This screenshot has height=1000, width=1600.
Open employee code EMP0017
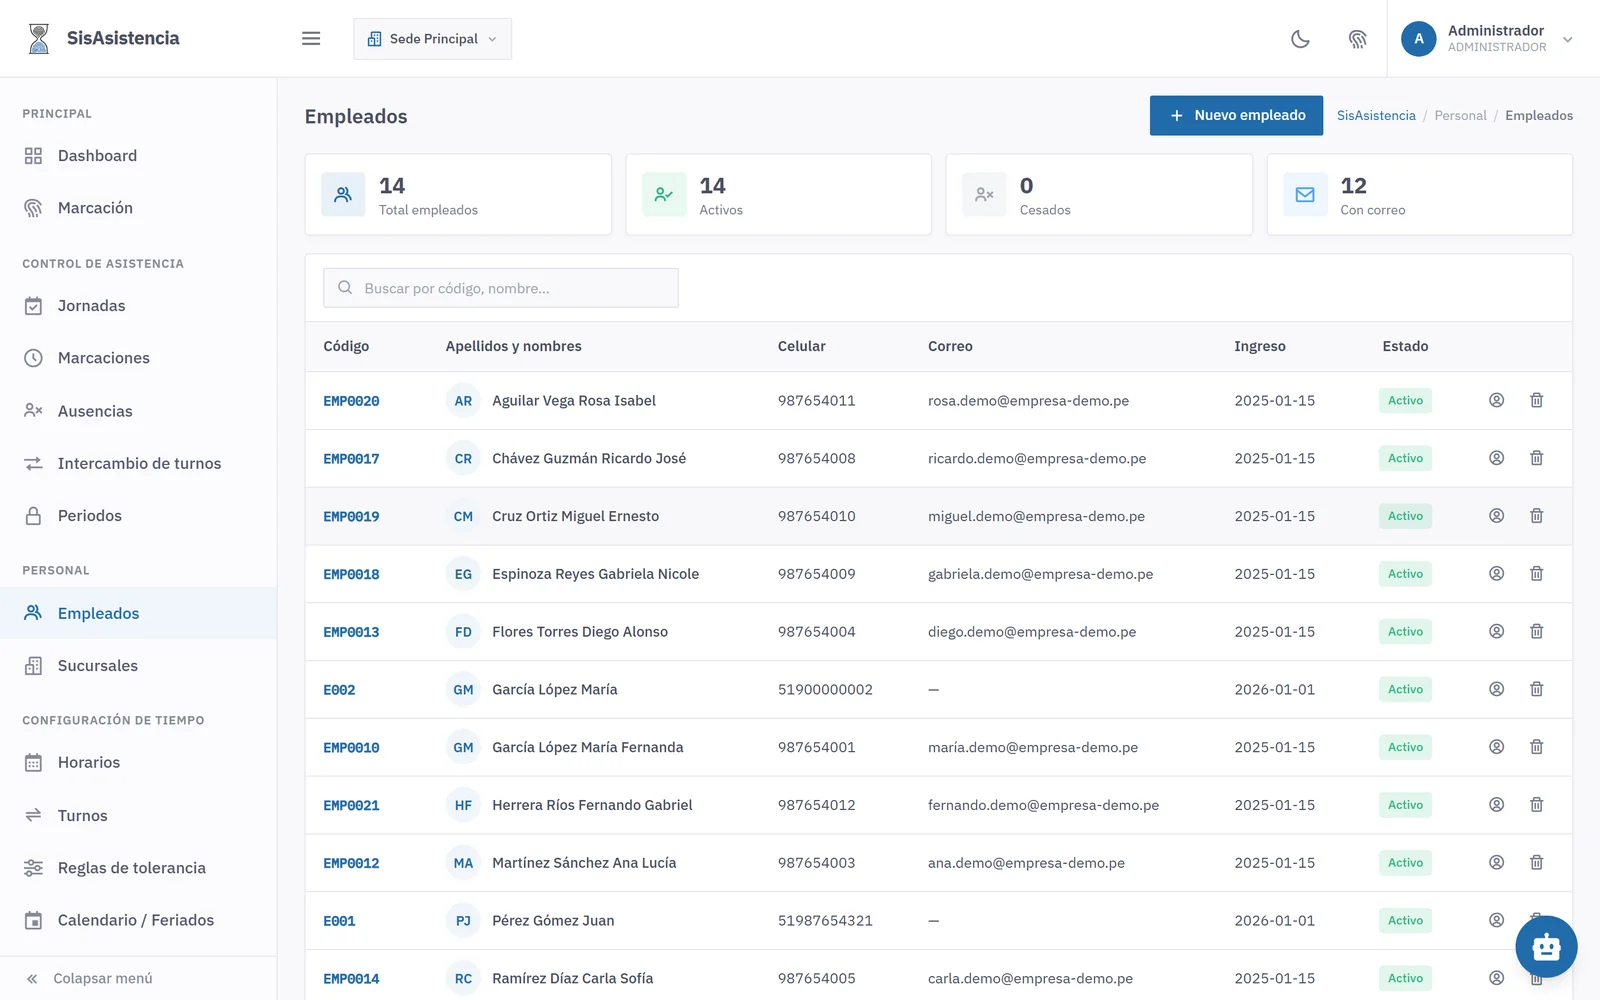pyautogui.click(x=351, y=459)
